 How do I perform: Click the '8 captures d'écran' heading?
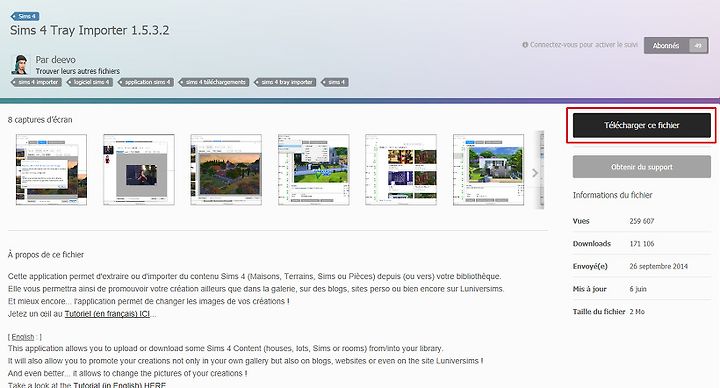(x=40, y=120)
